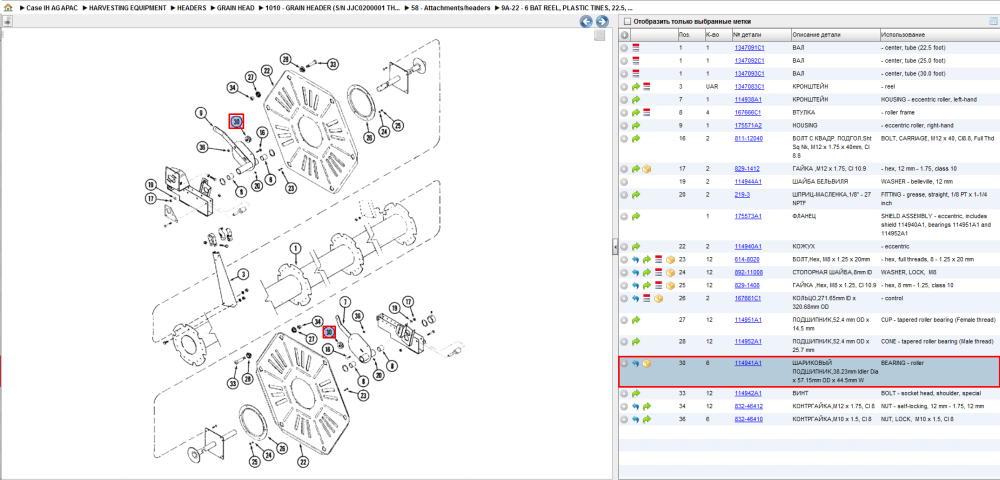Click the green arrow for 811-12040
This screenshot has width=1000, height=480.
pyautogui.click(x=636, y=138)
